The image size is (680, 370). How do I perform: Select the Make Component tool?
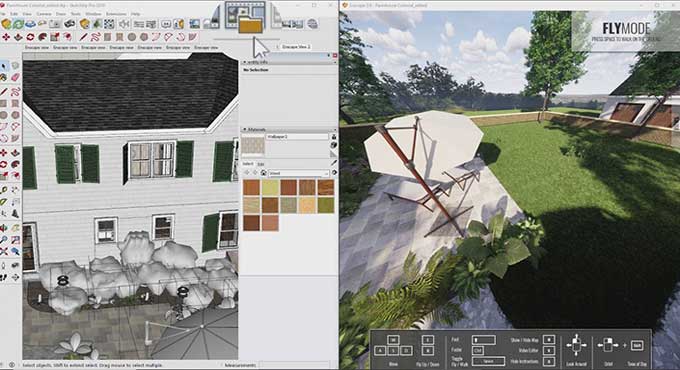coord(15,66)
